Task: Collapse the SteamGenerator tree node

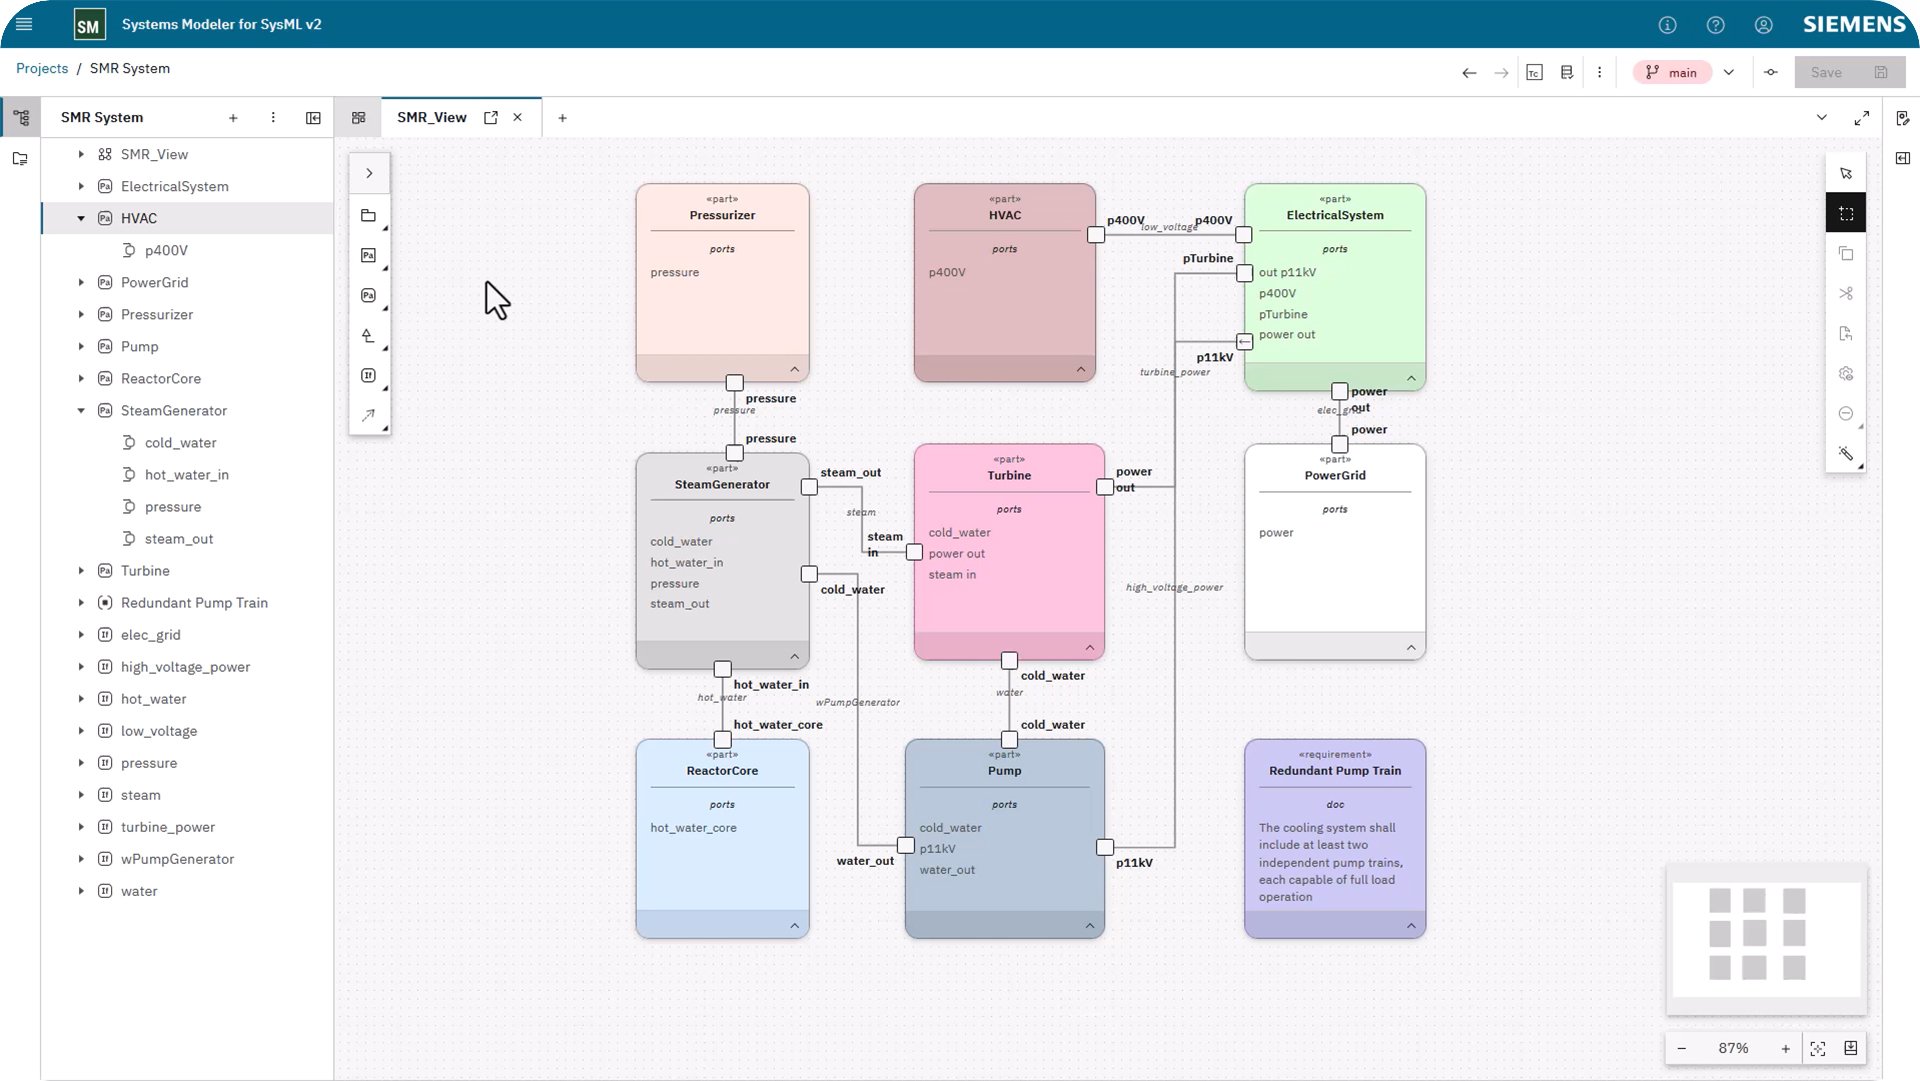Action: point(81,411)
